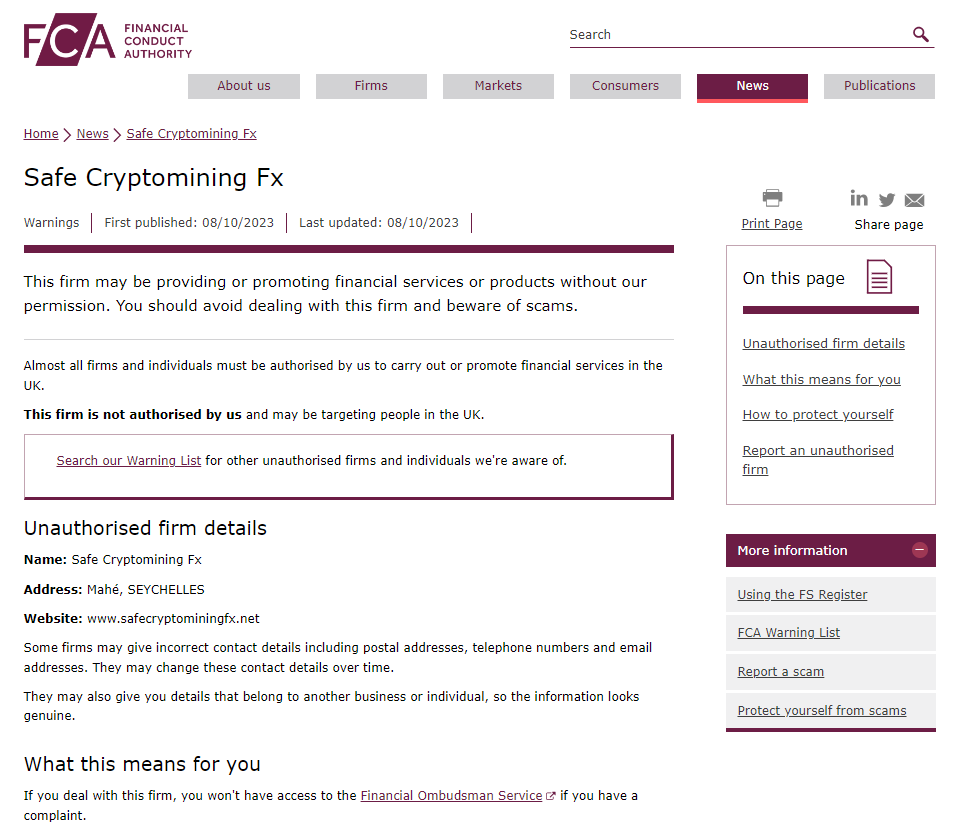This screenshot has height=836, width=964.
Task: Select the Publications menu item
Action: pyautogui.click(x=879, y=86)
